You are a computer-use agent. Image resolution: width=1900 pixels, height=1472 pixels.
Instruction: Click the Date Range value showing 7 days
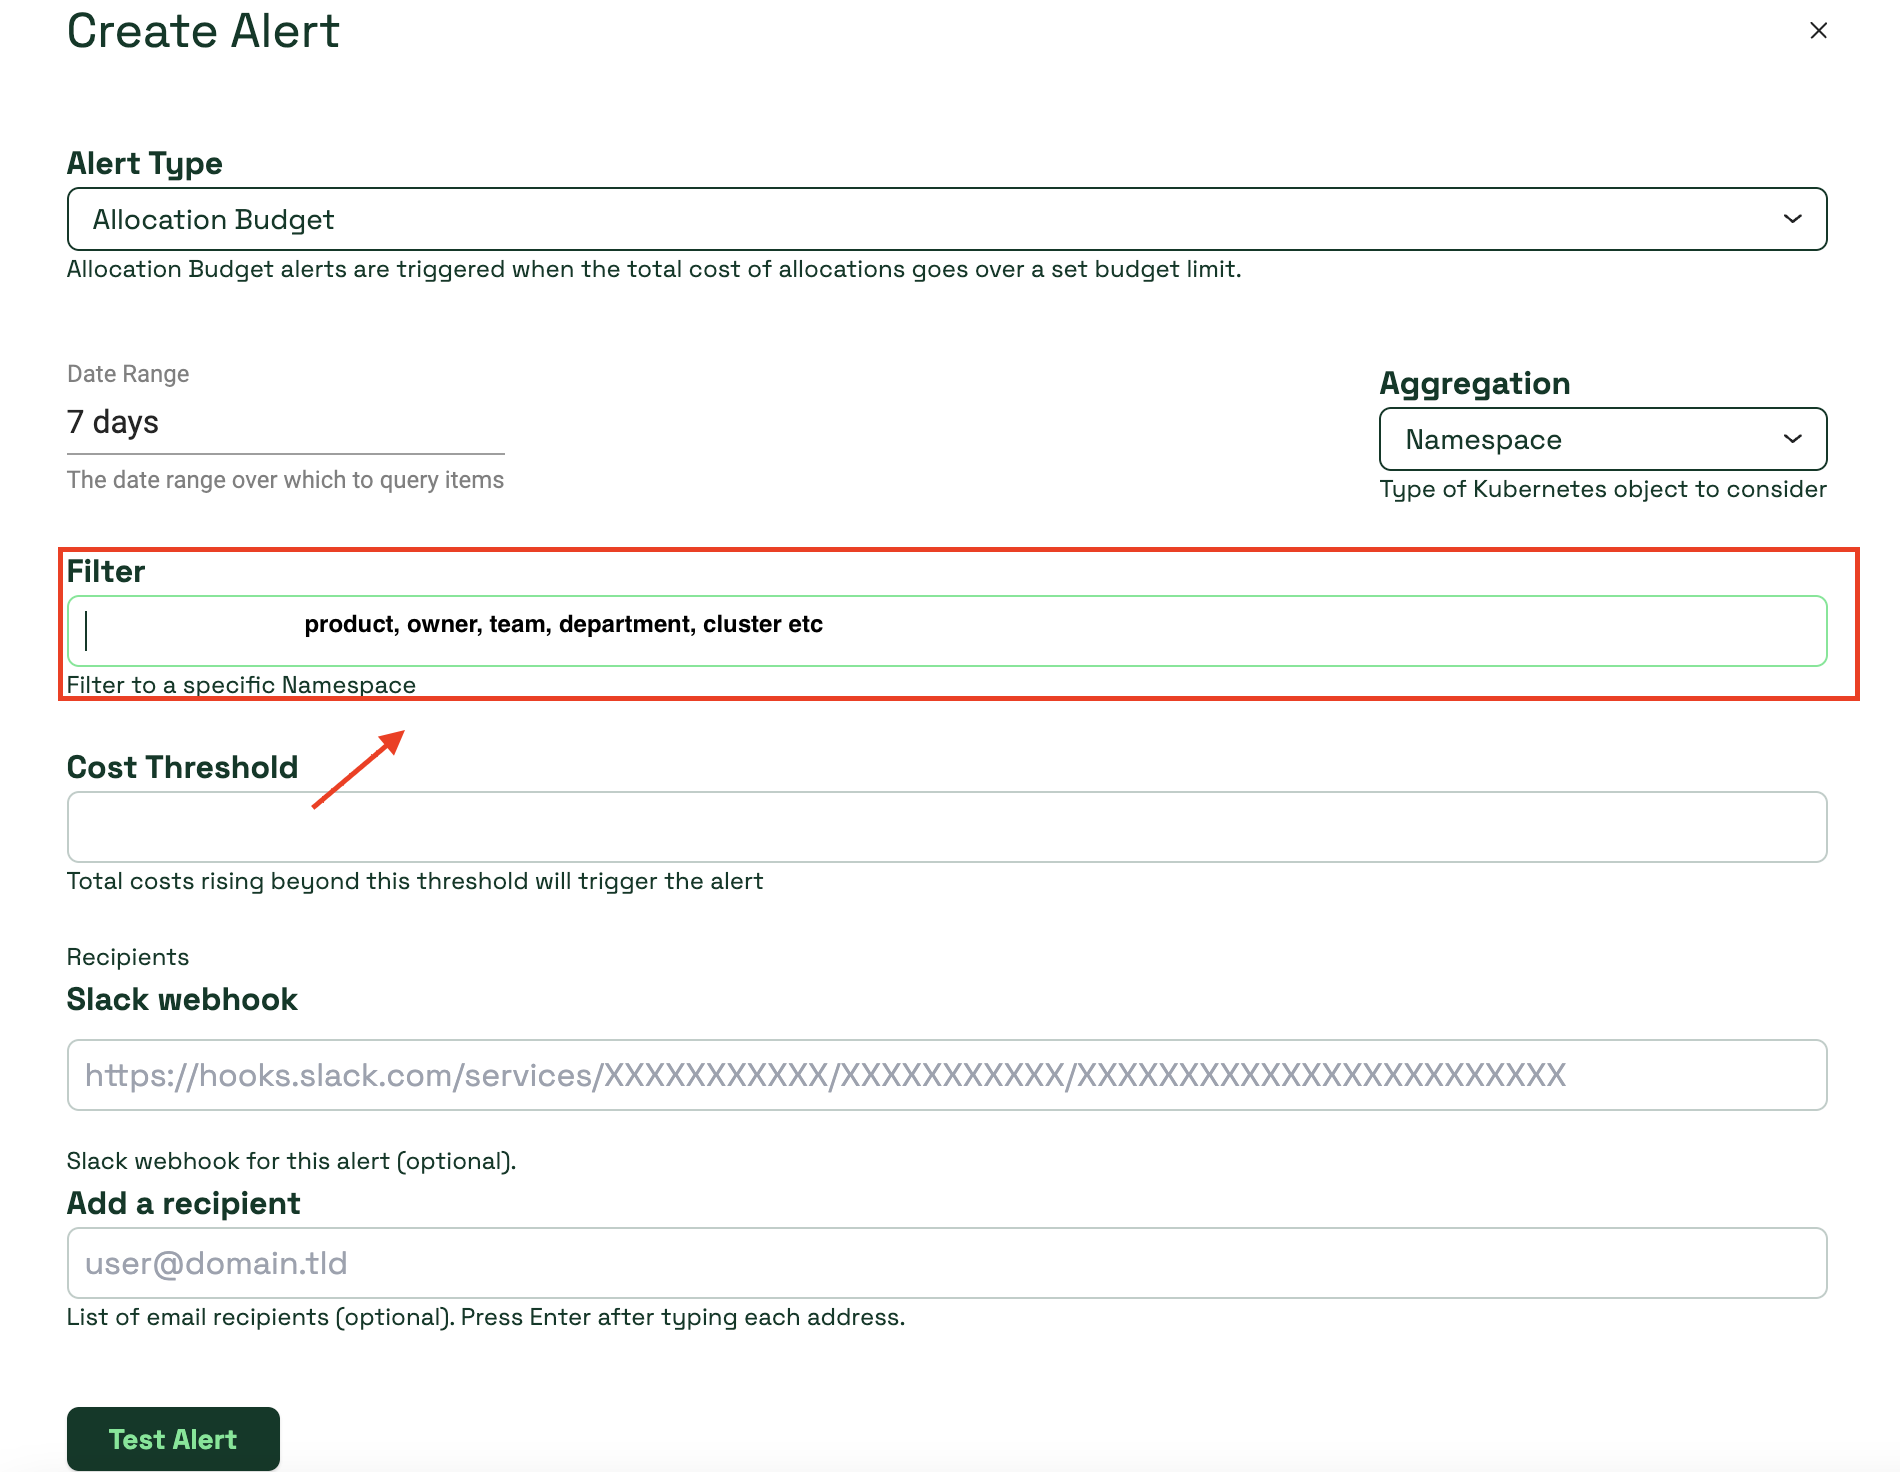click(112, 421)
